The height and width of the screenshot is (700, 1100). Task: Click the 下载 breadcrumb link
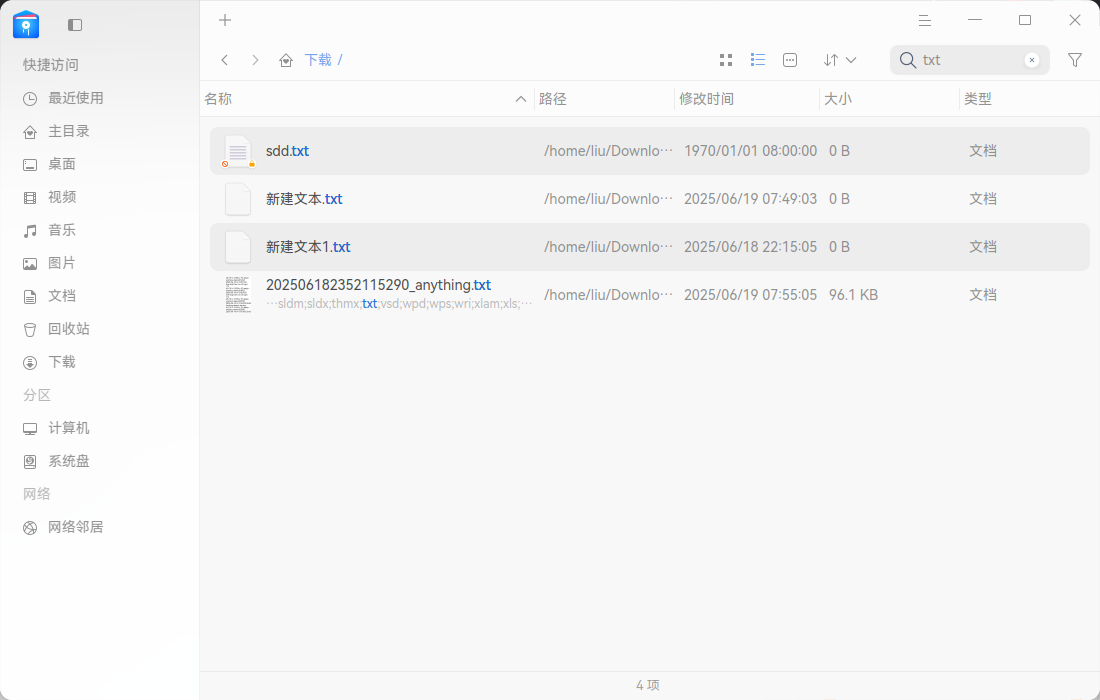(318, 60)
